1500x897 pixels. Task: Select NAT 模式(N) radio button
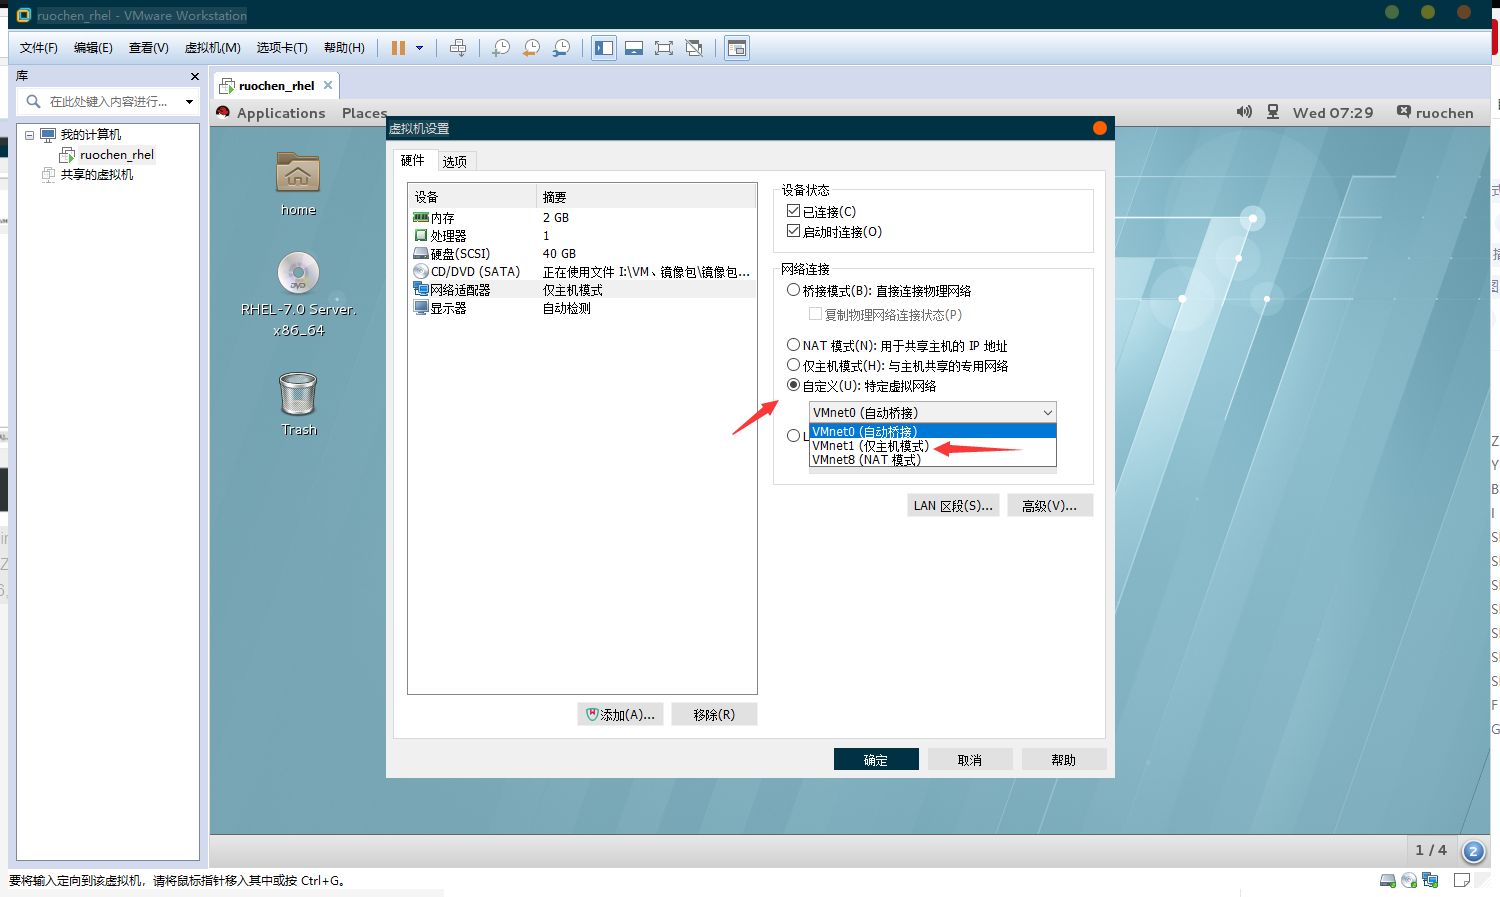point(794,345)
